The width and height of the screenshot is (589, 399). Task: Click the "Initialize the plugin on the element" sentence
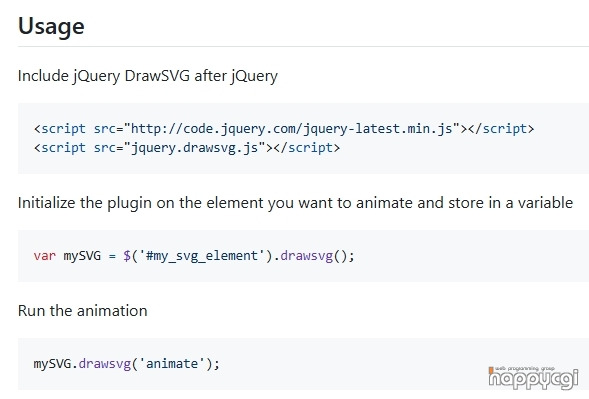tap(295, 203)
